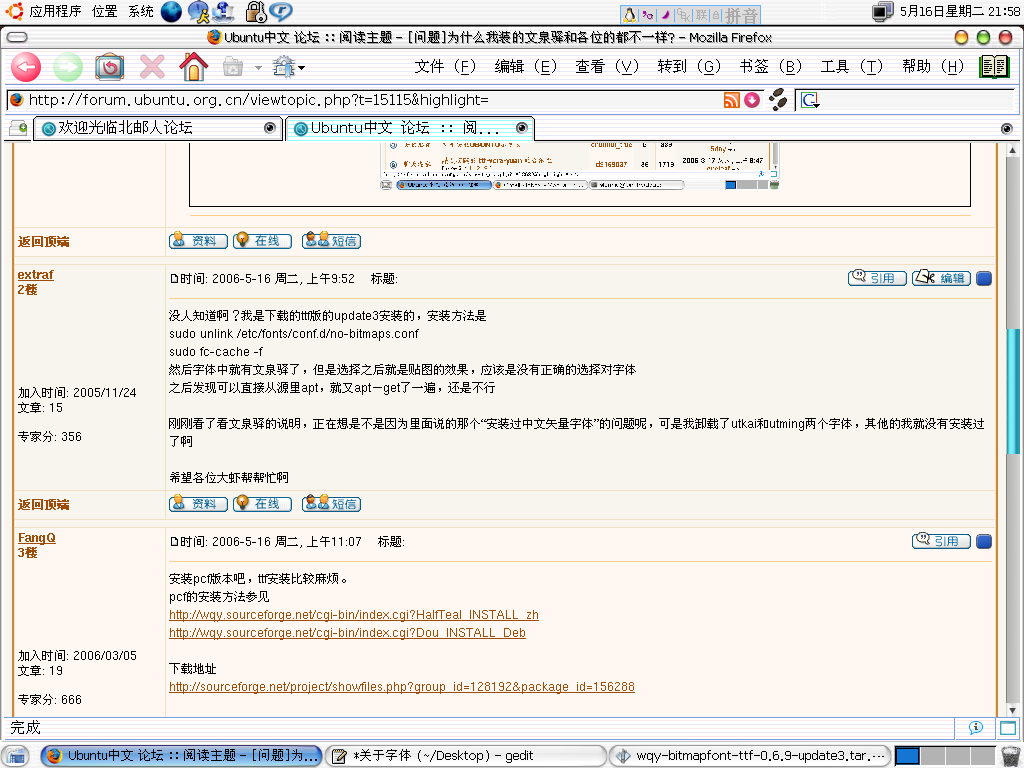This screenshot has height=768, width=1024.
Task: Close the Ubuntu中文 论坛 tab
Action: click(x=521, y=127)
